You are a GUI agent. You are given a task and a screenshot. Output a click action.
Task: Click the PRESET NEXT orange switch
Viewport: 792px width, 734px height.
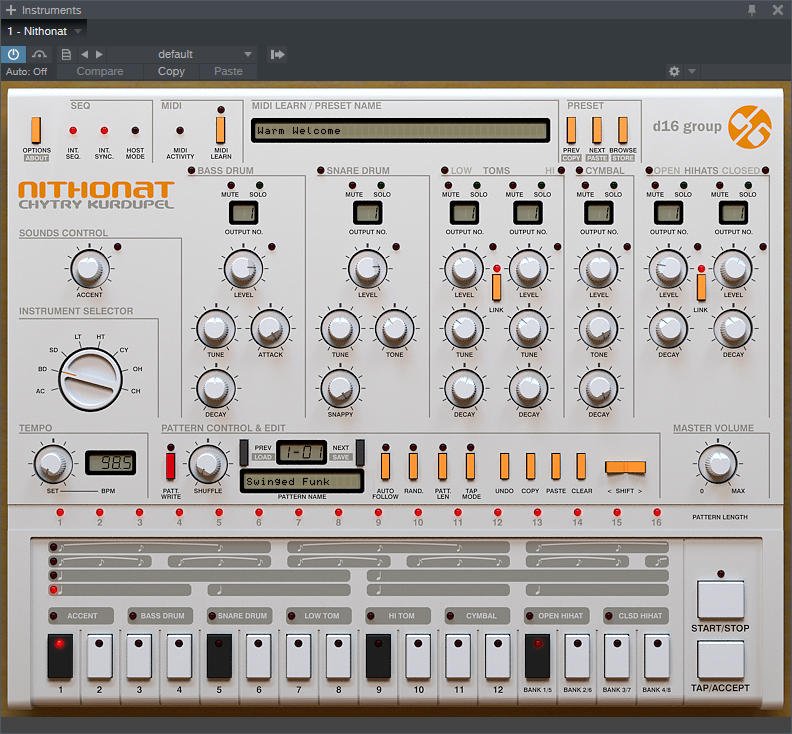point(597,130)
